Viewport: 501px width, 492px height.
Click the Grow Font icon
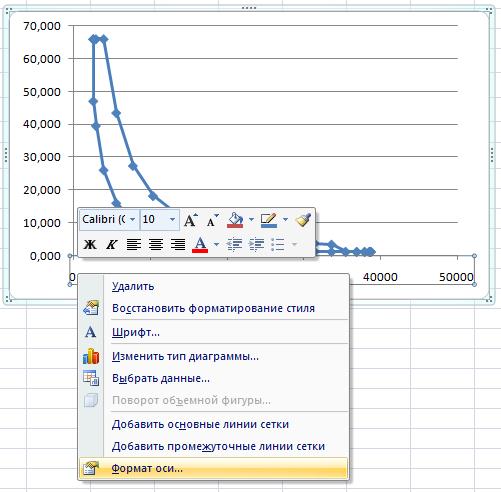coord(191,220)
